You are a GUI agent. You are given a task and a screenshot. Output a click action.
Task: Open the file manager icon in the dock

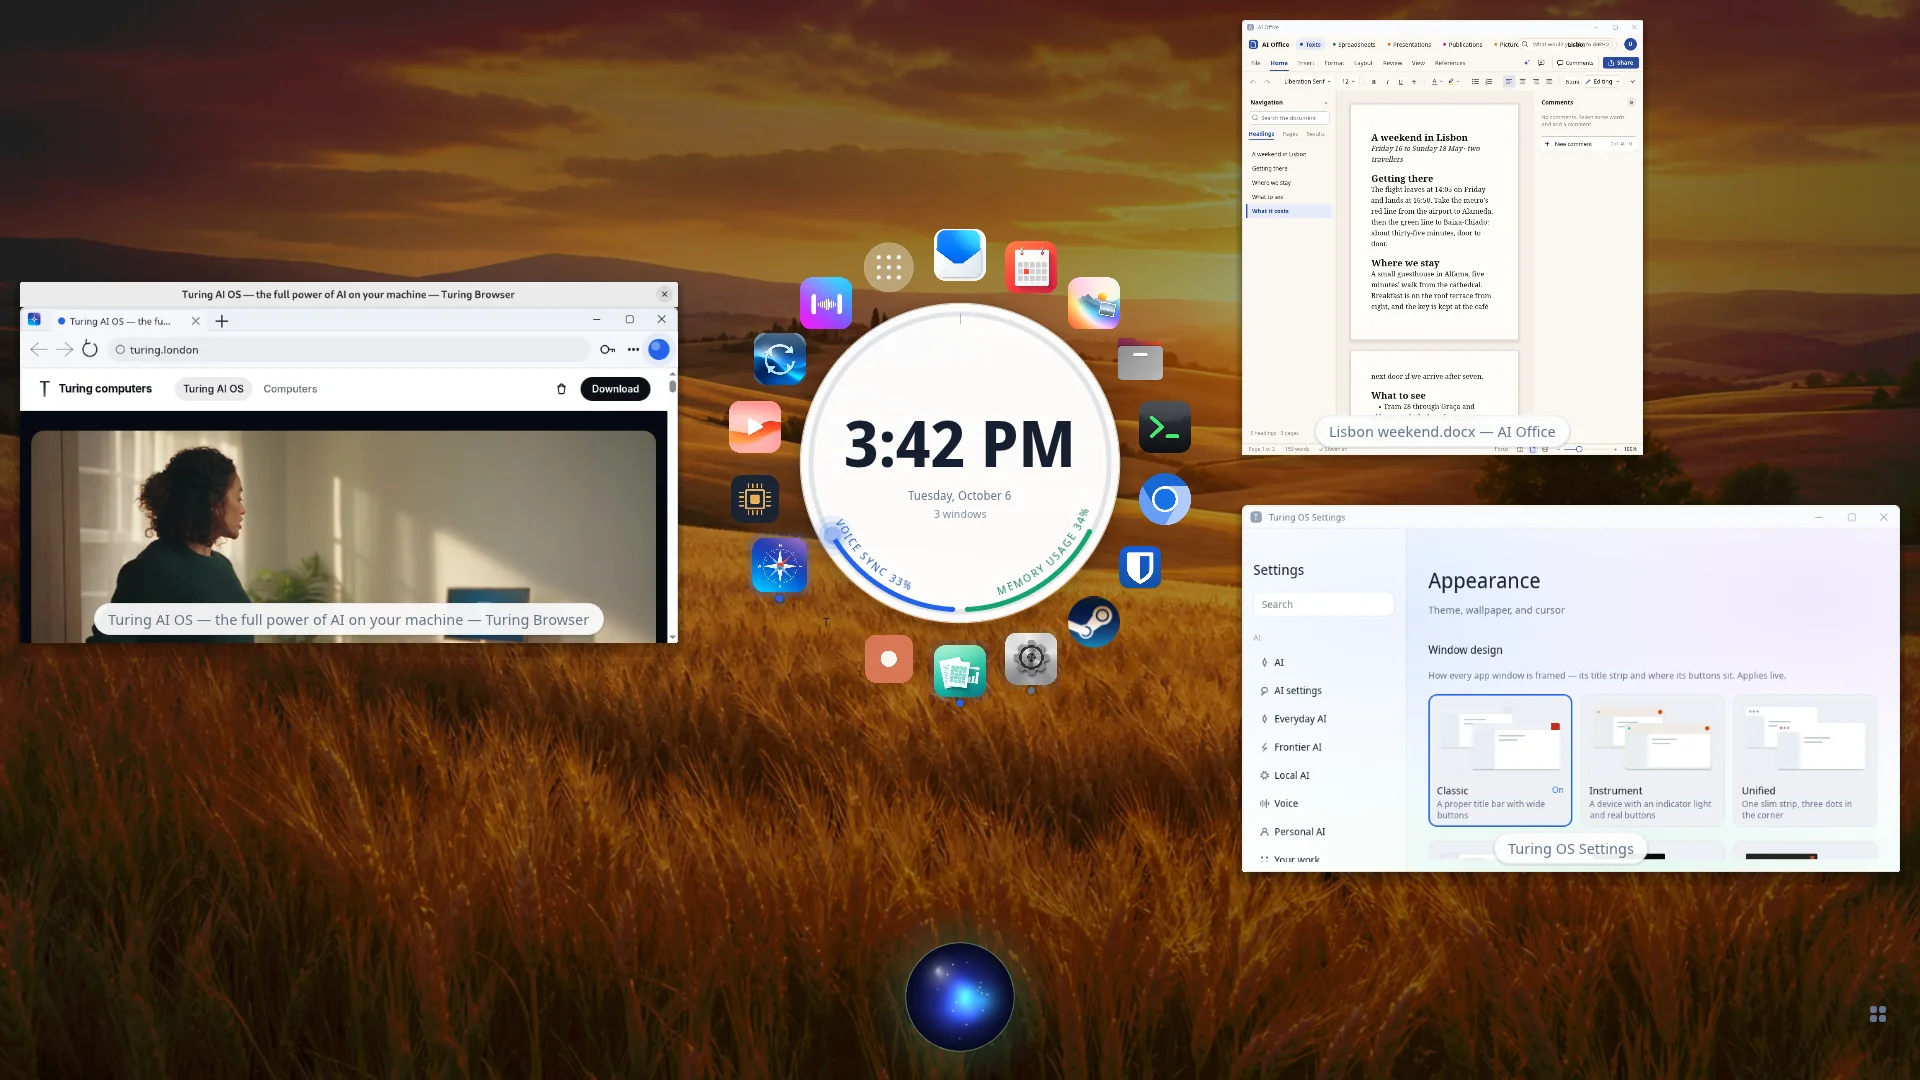coord(1140,358)
